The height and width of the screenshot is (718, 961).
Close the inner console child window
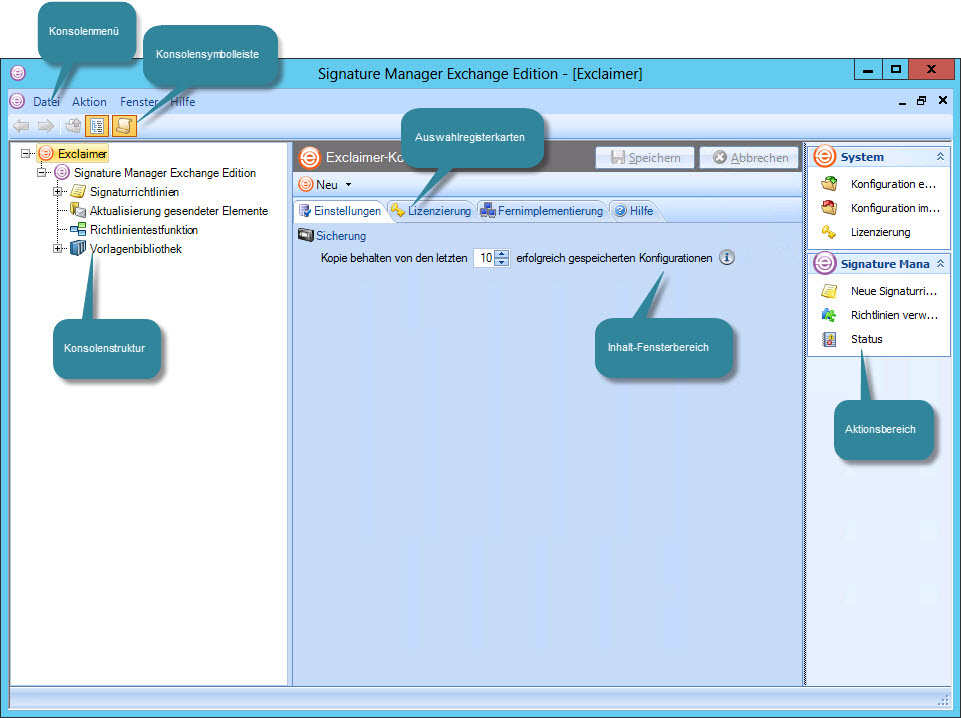tap(943, 100)
